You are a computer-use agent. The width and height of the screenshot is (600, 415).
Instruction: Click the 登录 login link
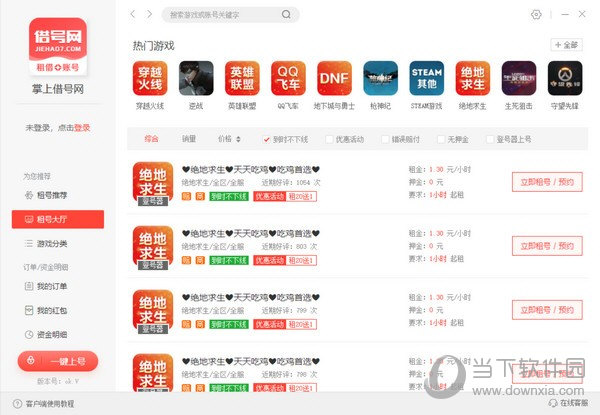click(82, 128)
